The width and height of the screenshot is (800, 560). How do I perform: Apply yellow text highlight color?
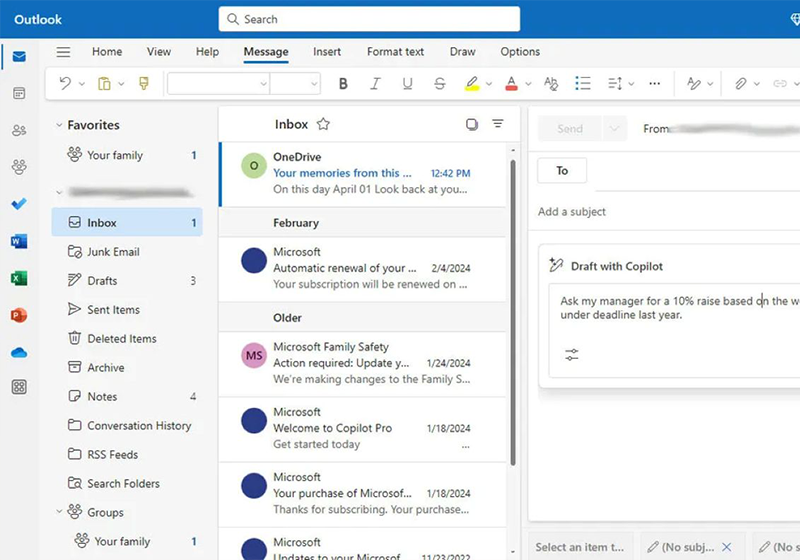point(472,84)
